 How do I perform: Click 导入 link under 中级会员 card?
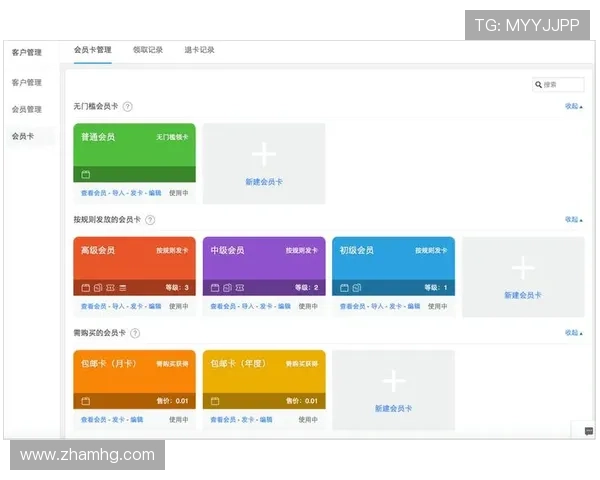(248, 306)
